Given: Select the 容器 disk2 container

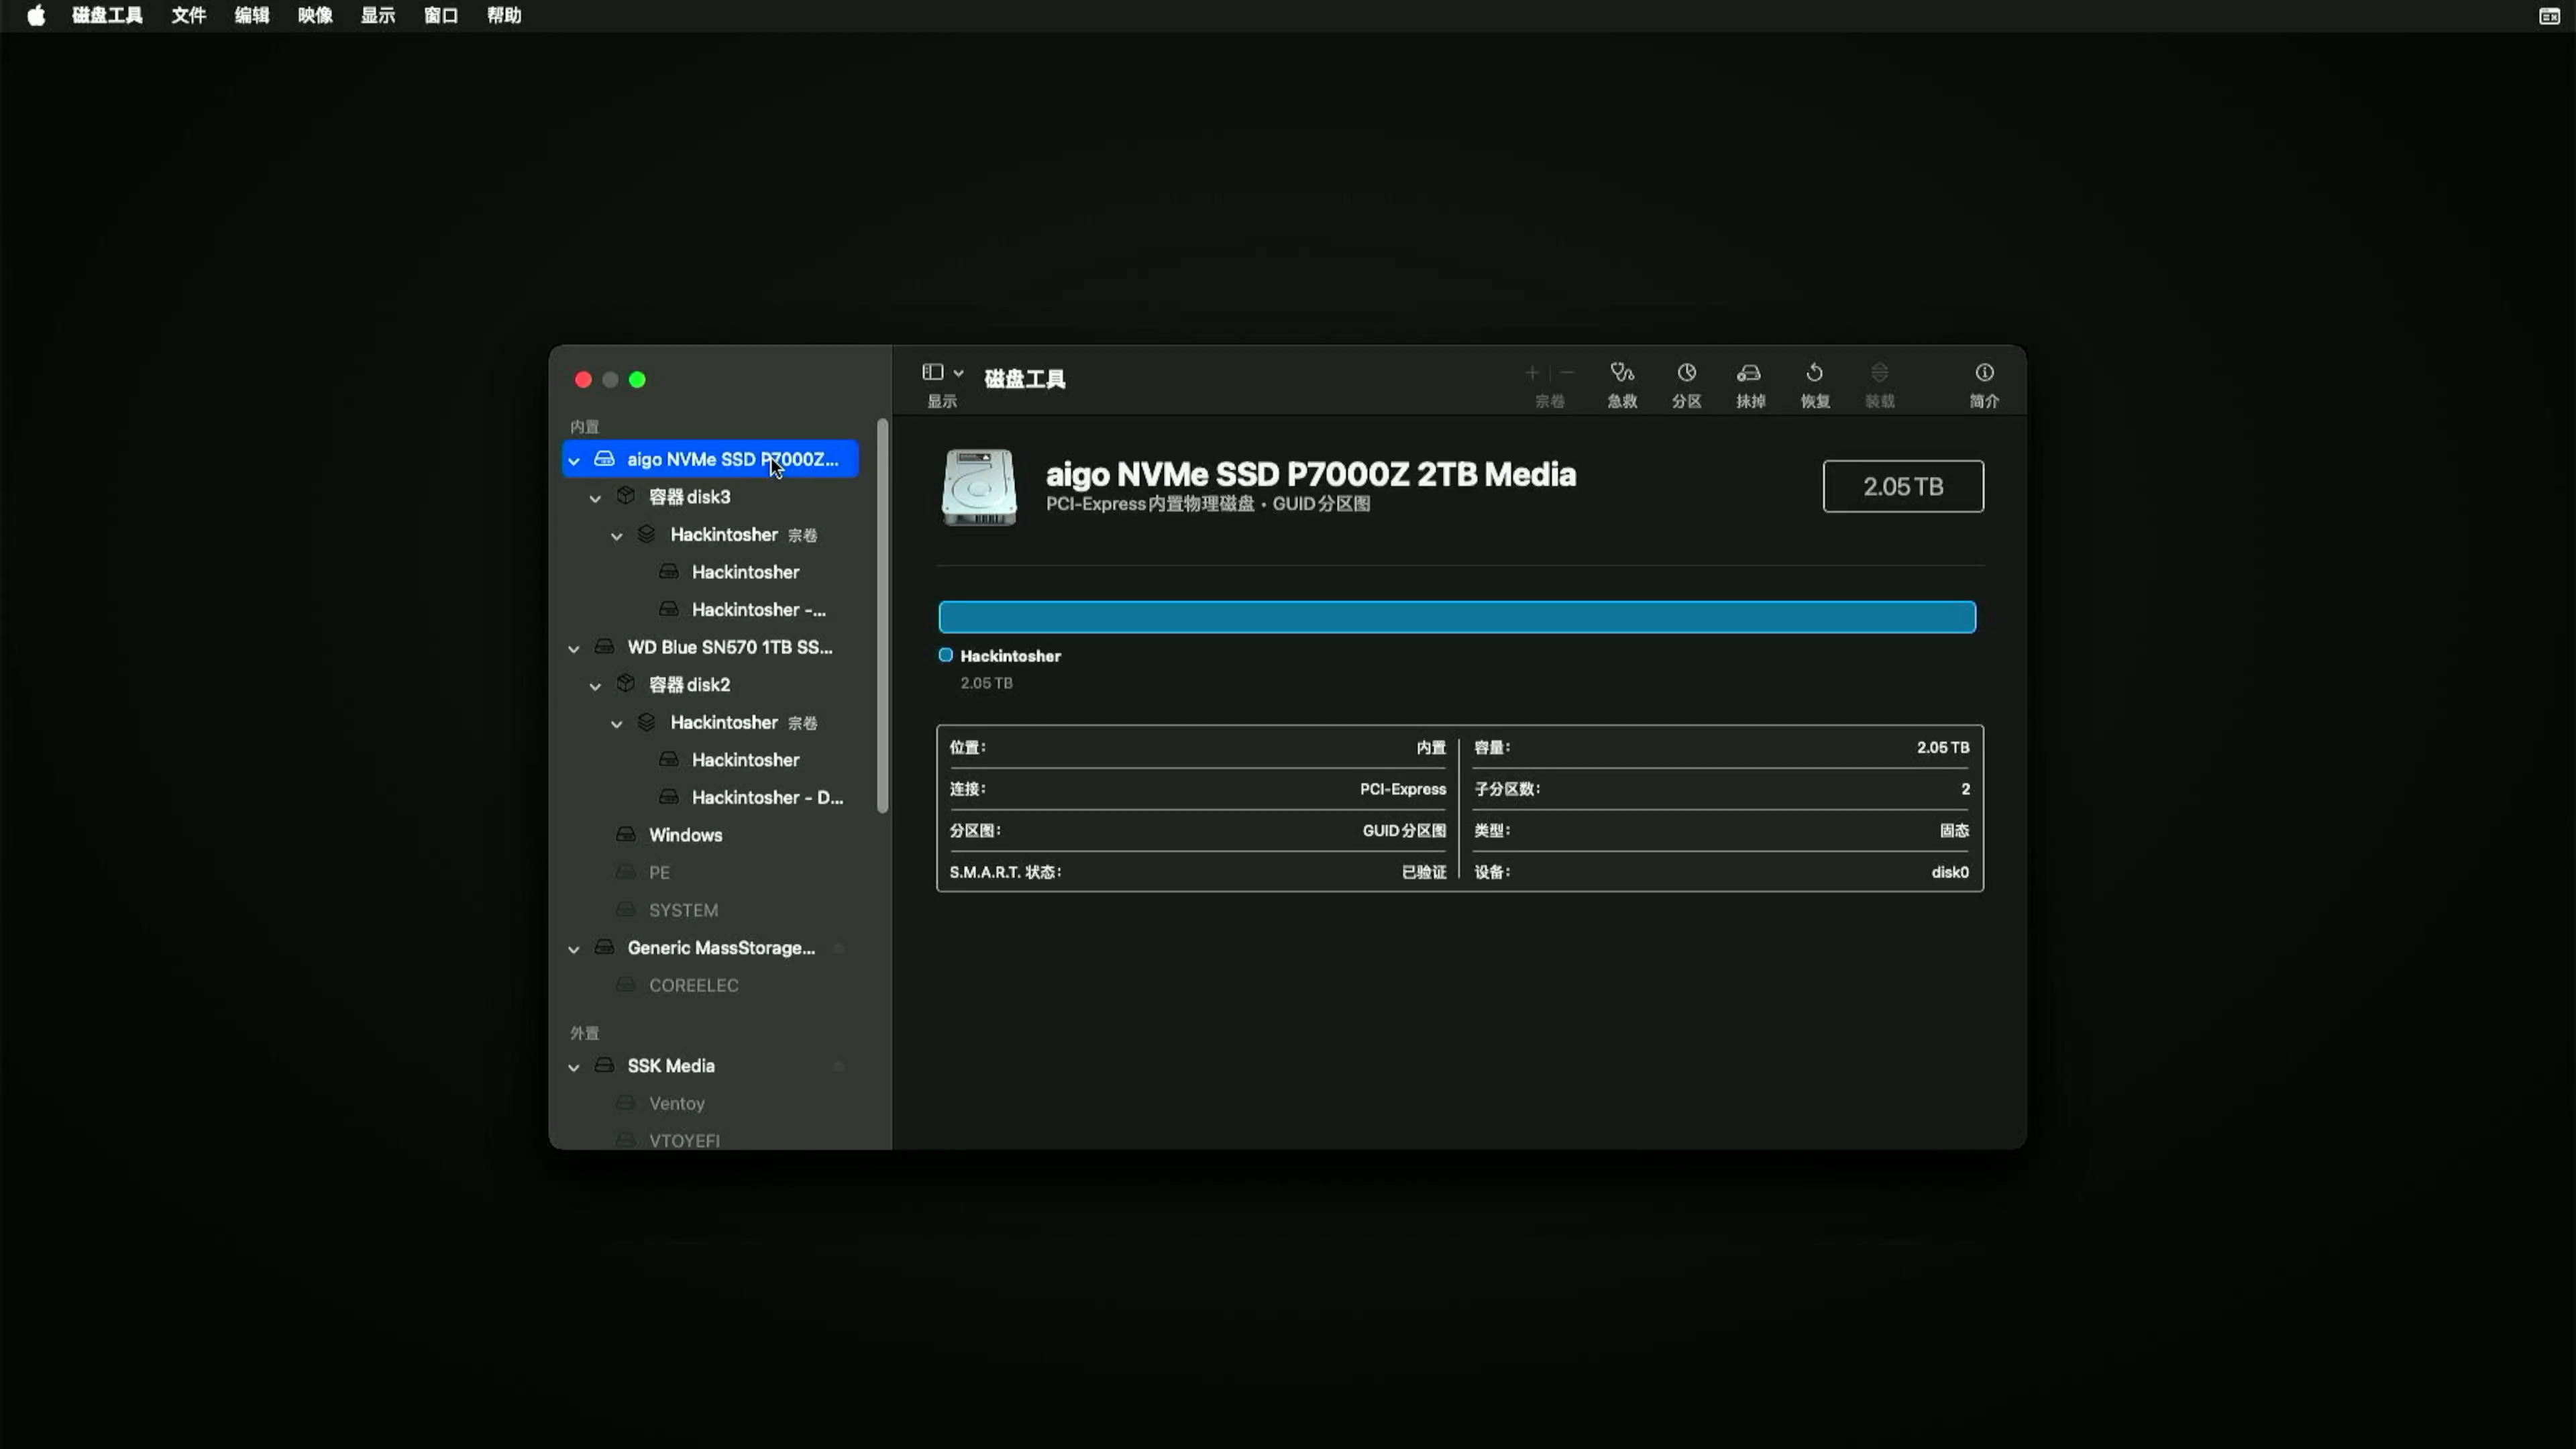Looking at the screenshot, I should pos(710,685).
